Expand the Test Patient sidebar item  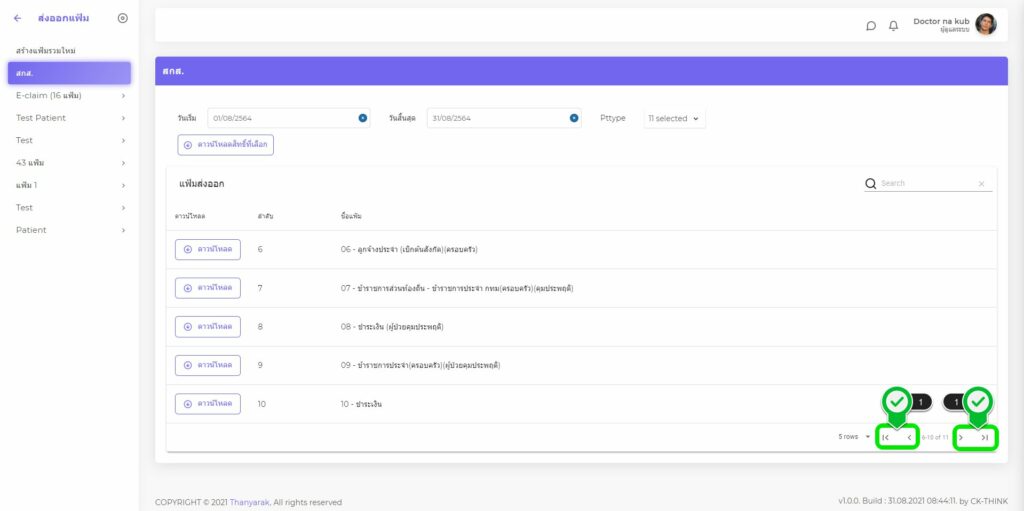68,118
